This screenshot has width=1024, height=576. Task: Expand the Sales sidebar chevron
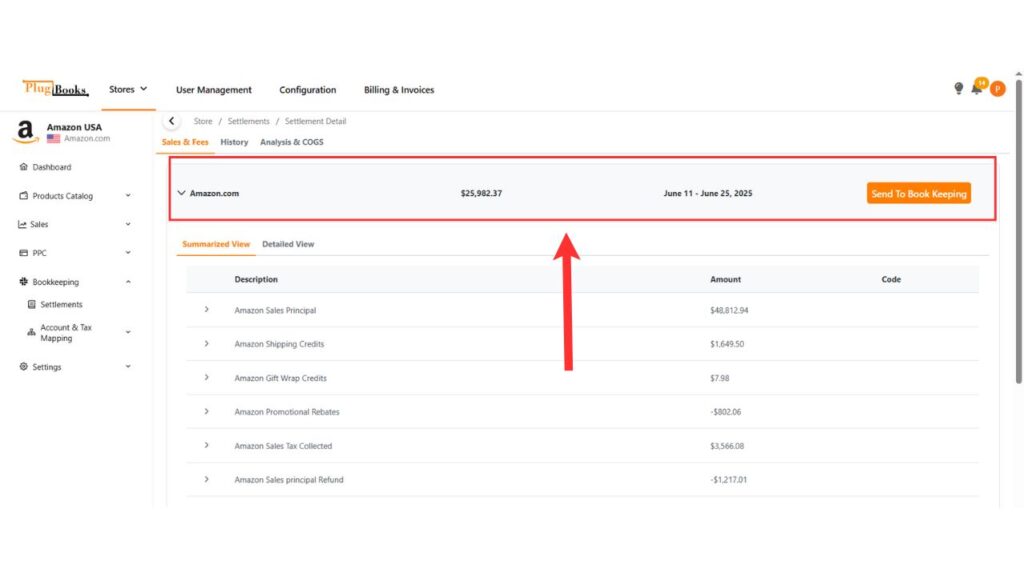128,224
